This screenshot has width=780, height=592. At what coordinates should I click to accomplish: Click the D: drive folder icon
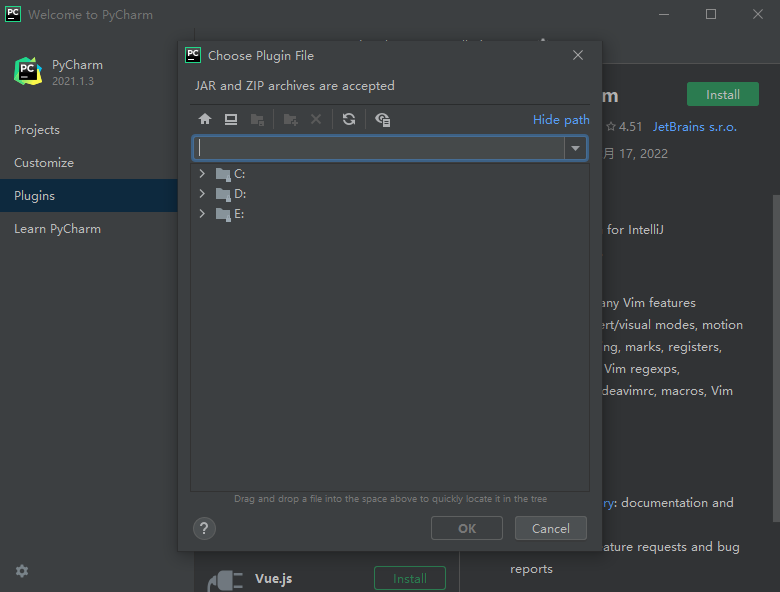223,195
